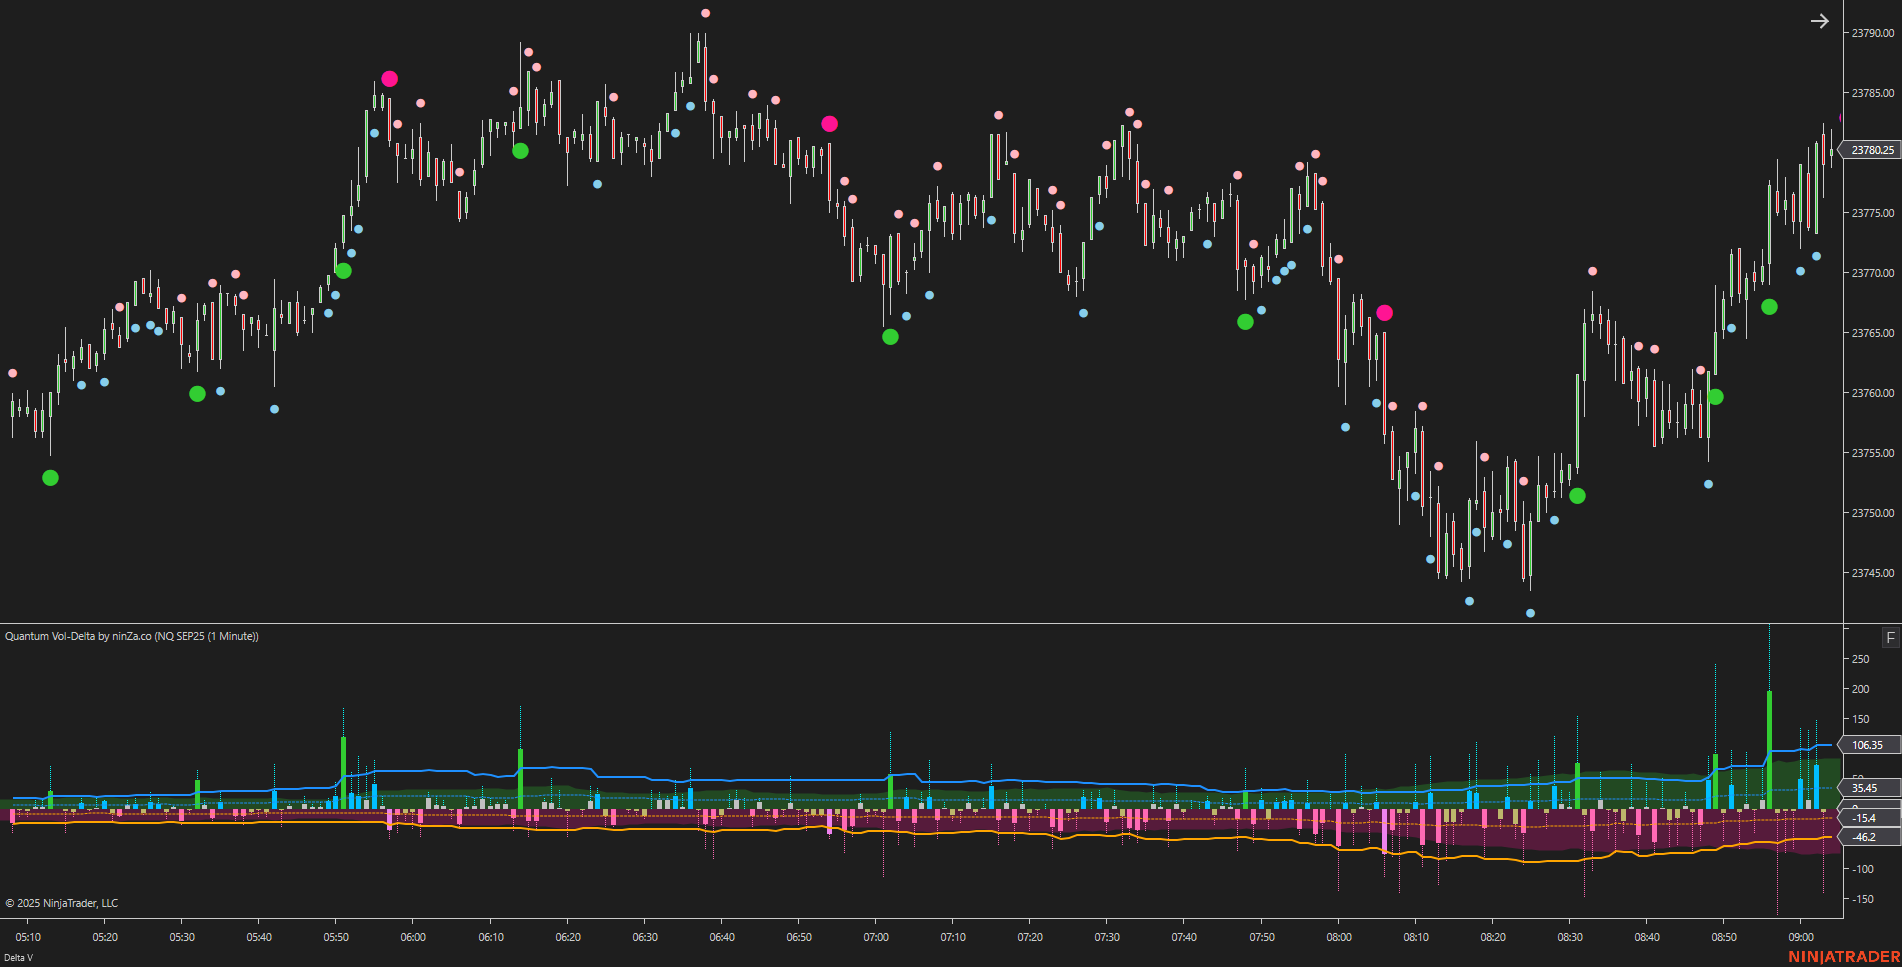Click the green dot signal near 08:30
This screenshot has width=1902, height=967.
(x=1578, y=496)
